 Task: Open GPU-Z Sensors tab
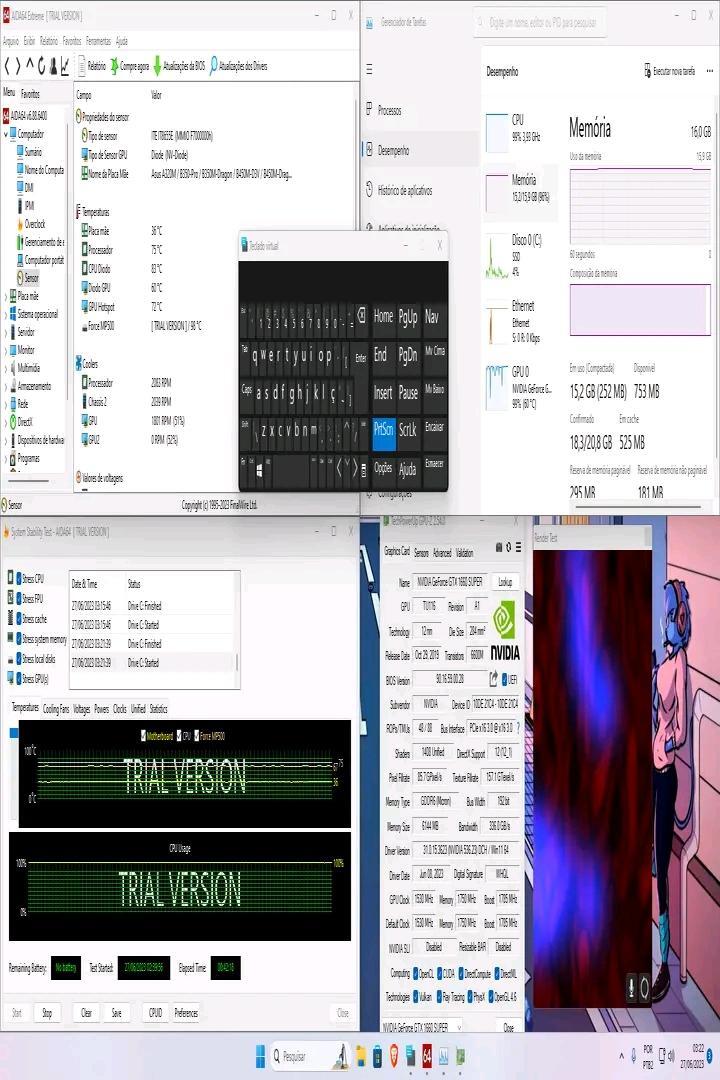(421, 552)
